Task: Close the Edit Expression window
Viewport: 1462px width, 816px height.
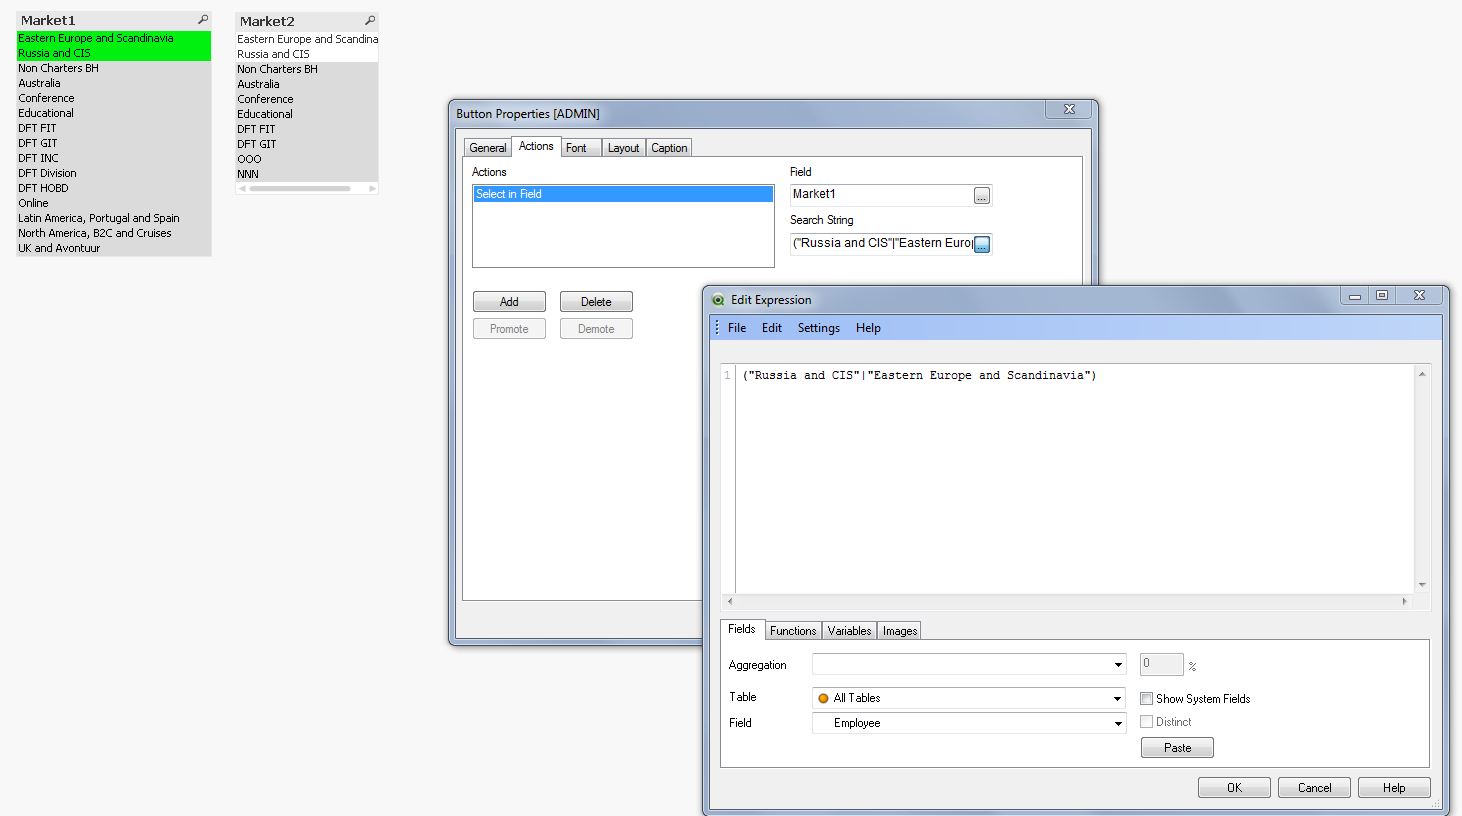Action: click(x=1419, y=295)
